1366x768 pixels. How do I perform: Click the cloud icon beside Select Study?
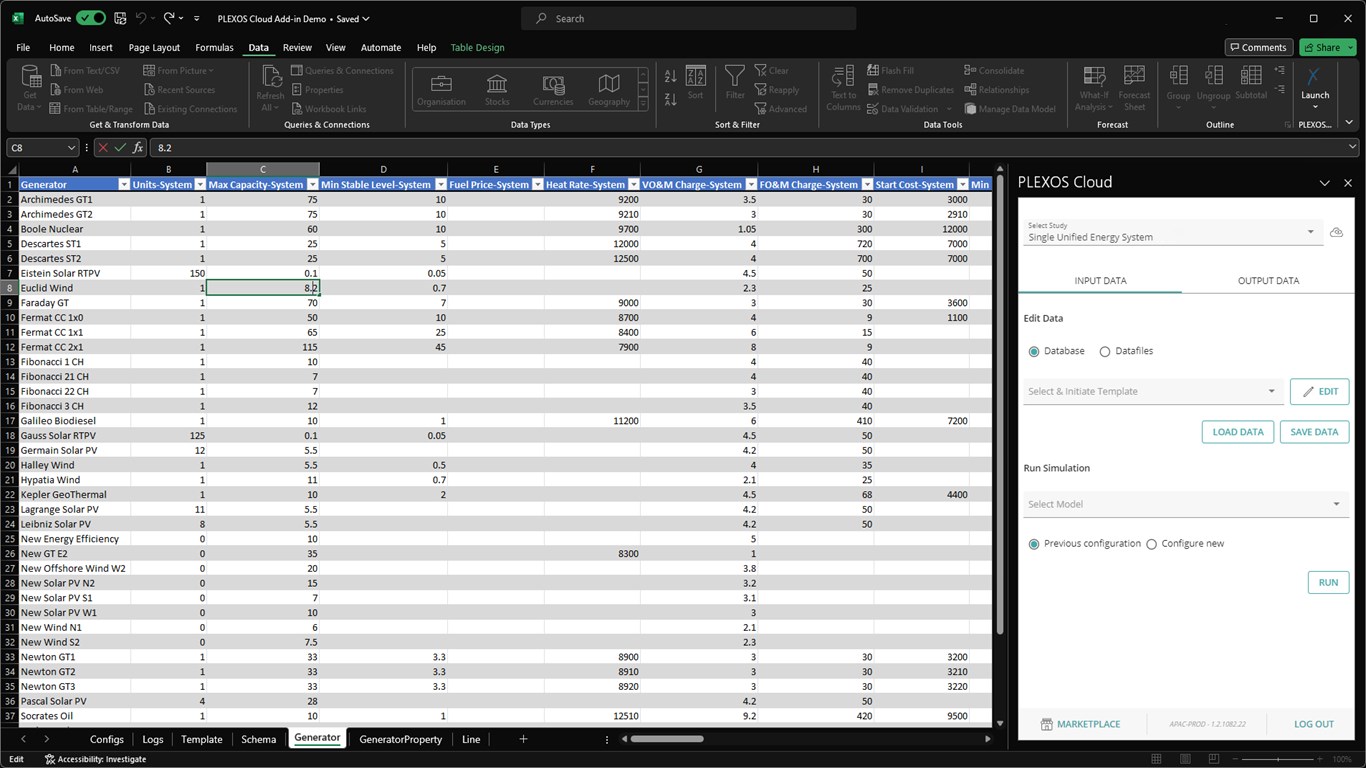pos(1336,232)
